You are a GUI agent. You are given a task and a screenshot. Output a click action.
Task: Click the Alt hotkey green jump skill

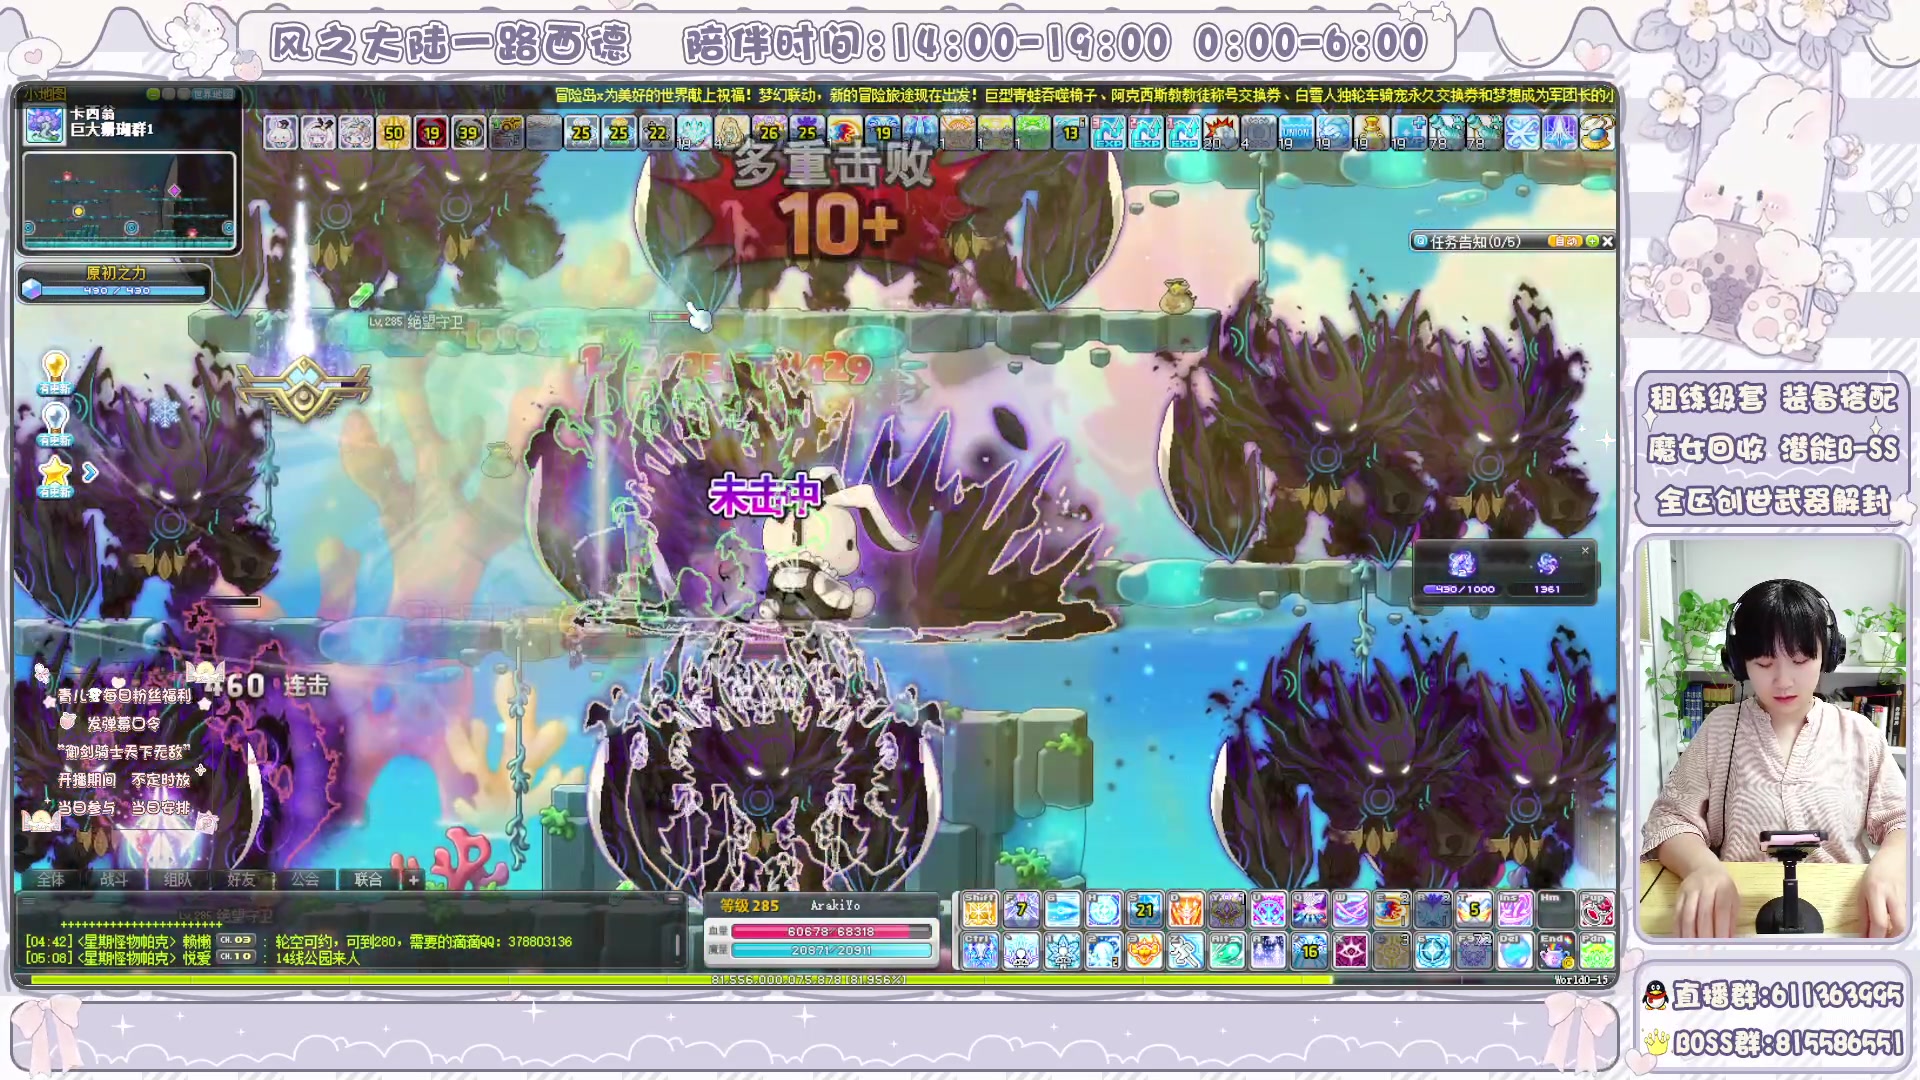(1227, 951)
